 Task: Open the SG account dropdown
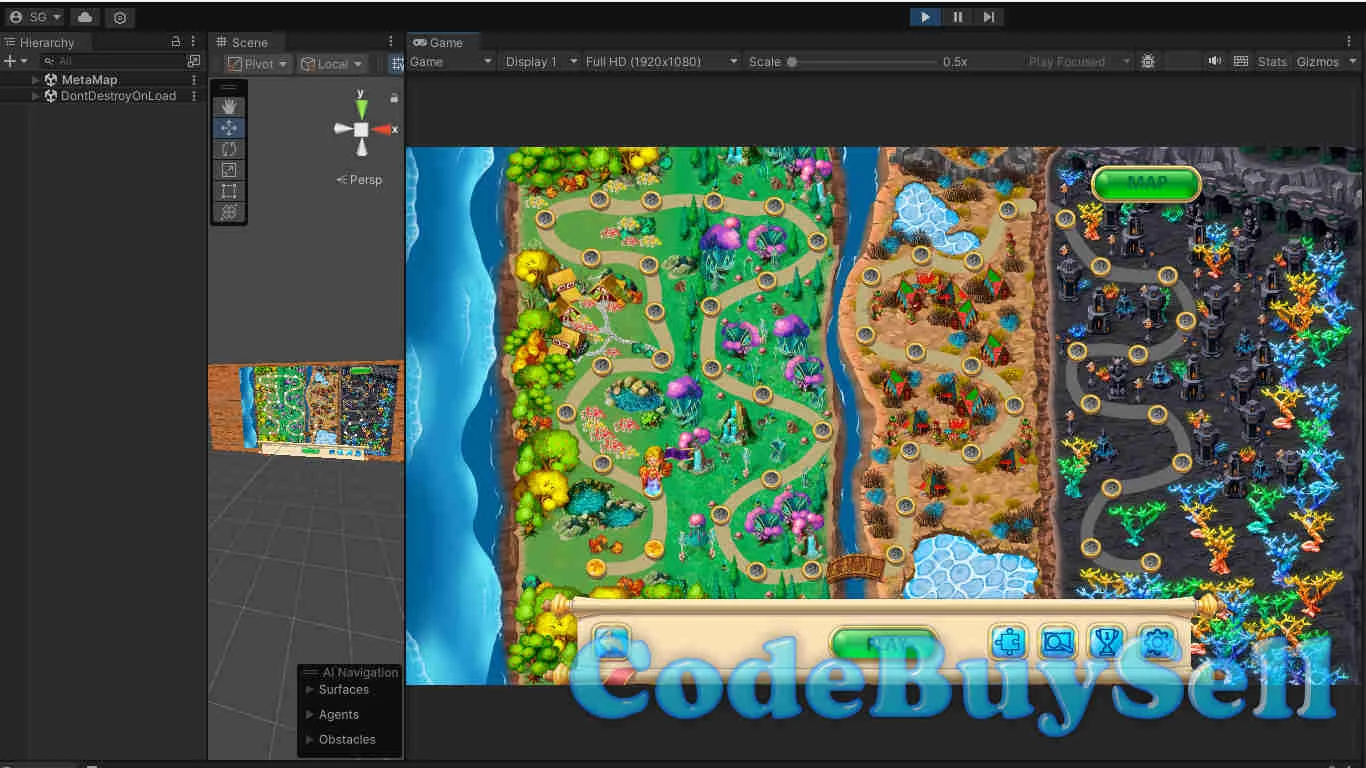35,17
